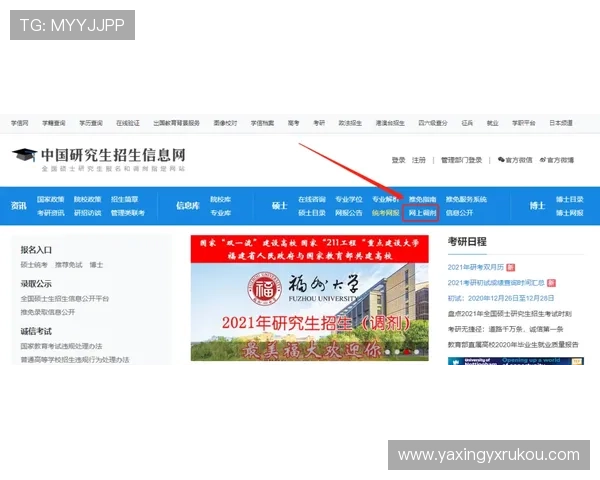This screenshot has height=480, width=600.
Task: Click the graduation cap site logo
Action: [24, 155]
